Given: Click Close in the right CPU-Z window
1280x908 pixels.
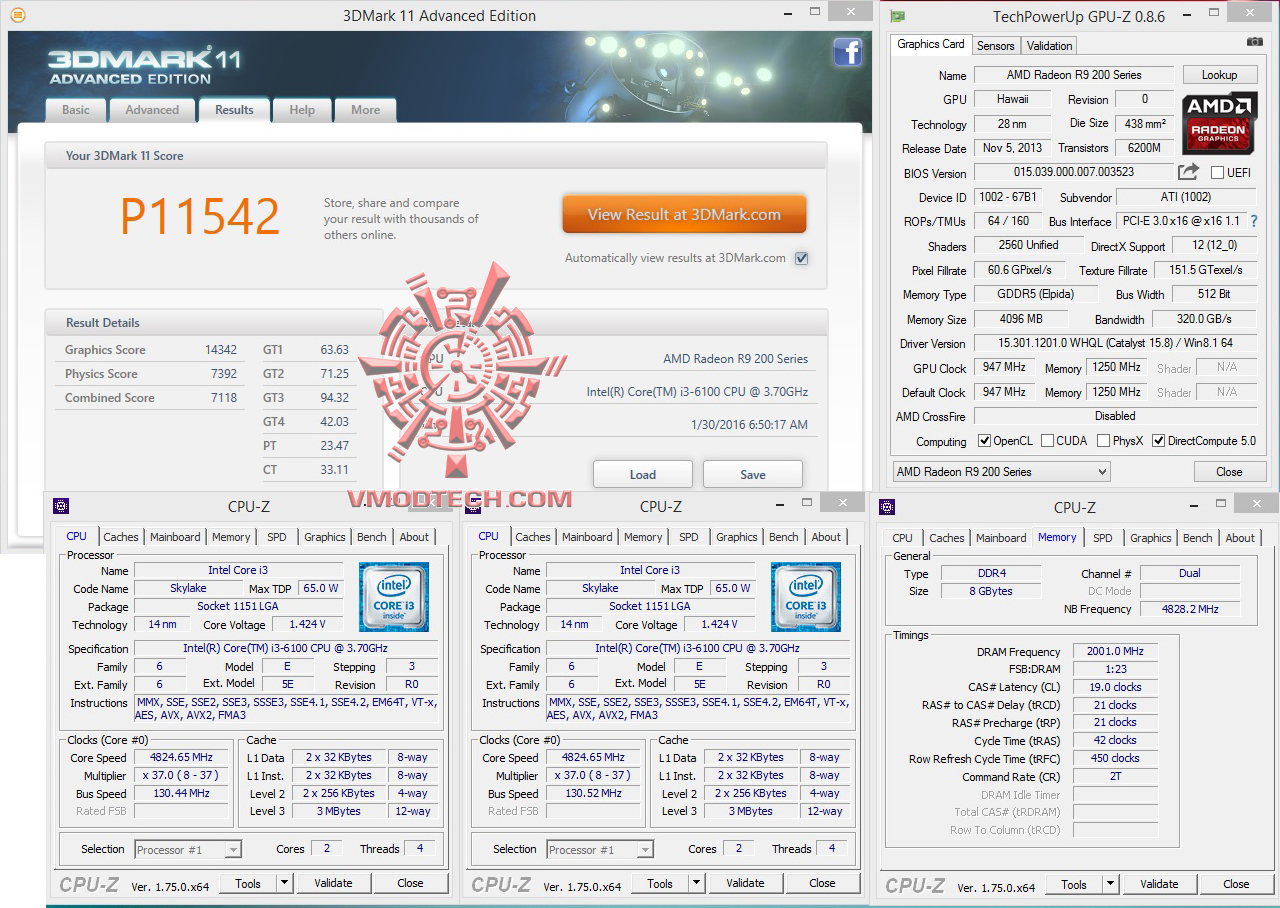Looking at the screenshot, I should tap(1236, 884).
